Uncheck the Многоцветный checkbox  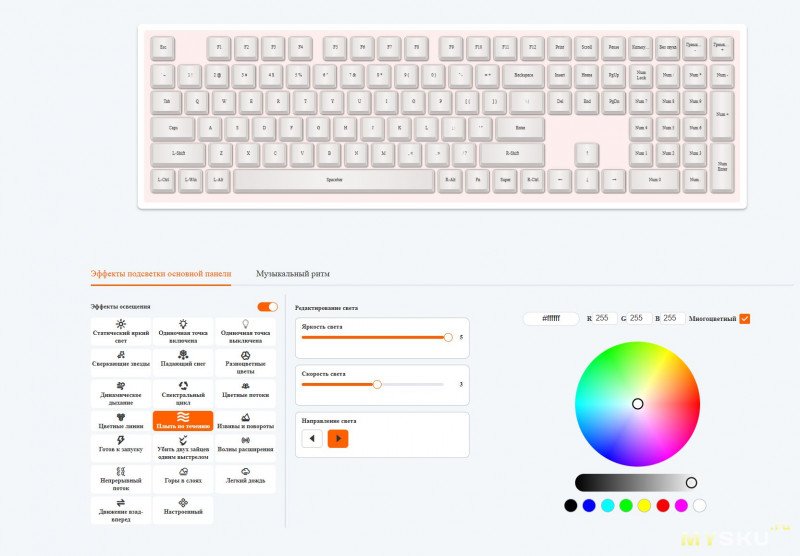coord(744,319)
